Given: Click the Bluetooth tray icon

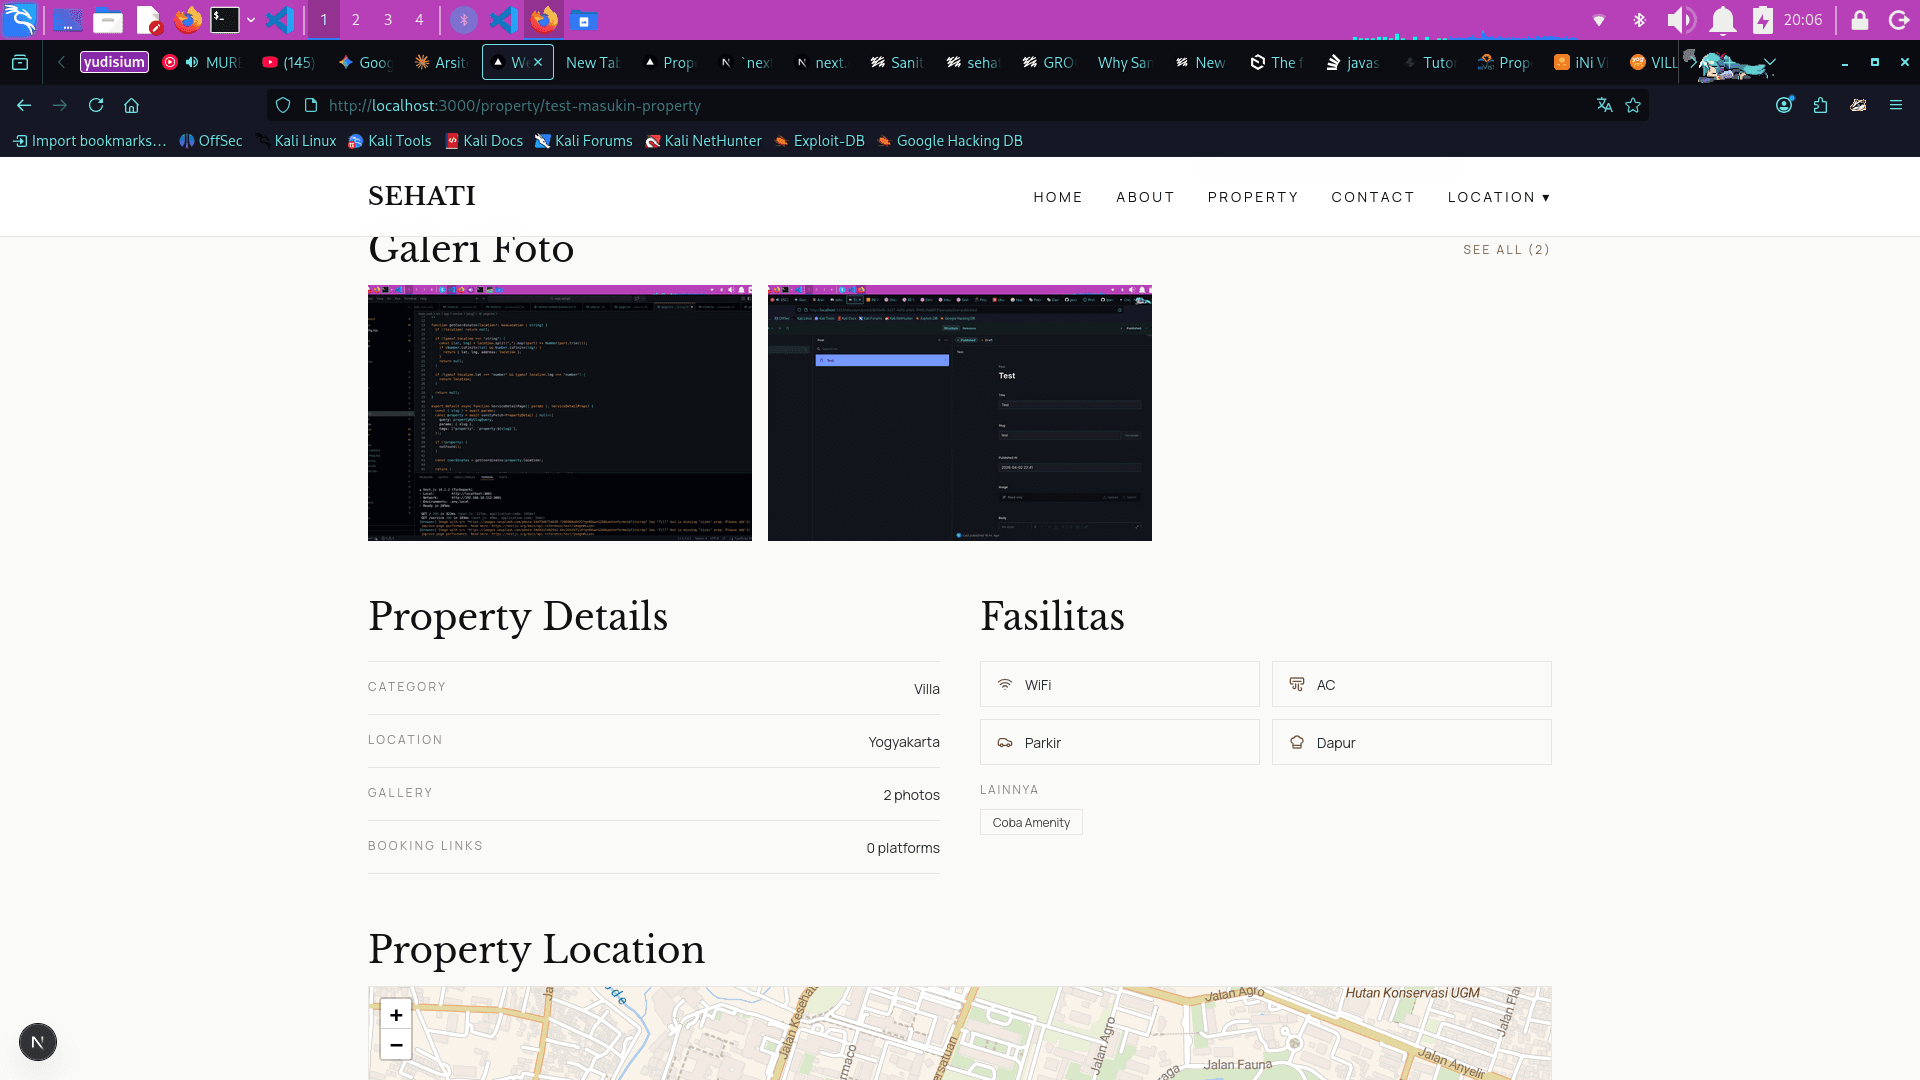Looking at the screenshot, I should pyautogui.click(x=1639, y=19).
